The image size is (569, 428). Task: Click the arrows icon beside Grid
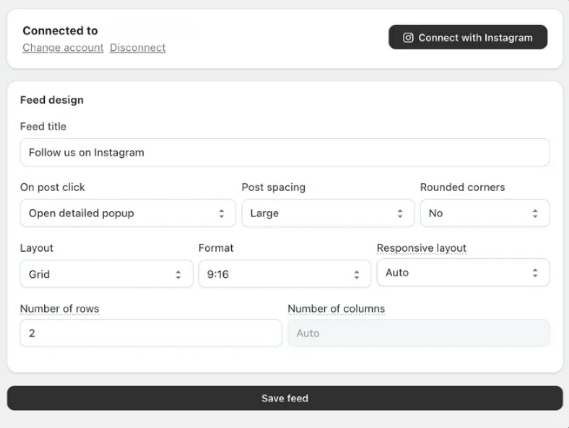(x=178, y=274)
